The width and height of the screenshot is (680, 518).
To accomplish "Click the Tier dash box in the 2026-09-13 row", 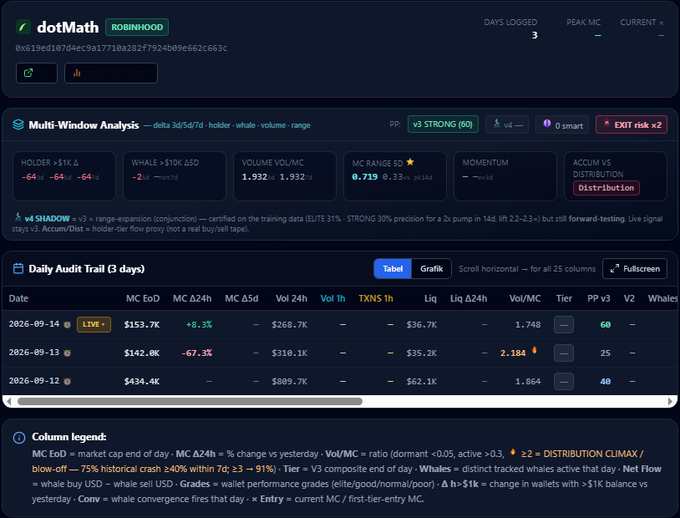I will [x=564, y=353].
